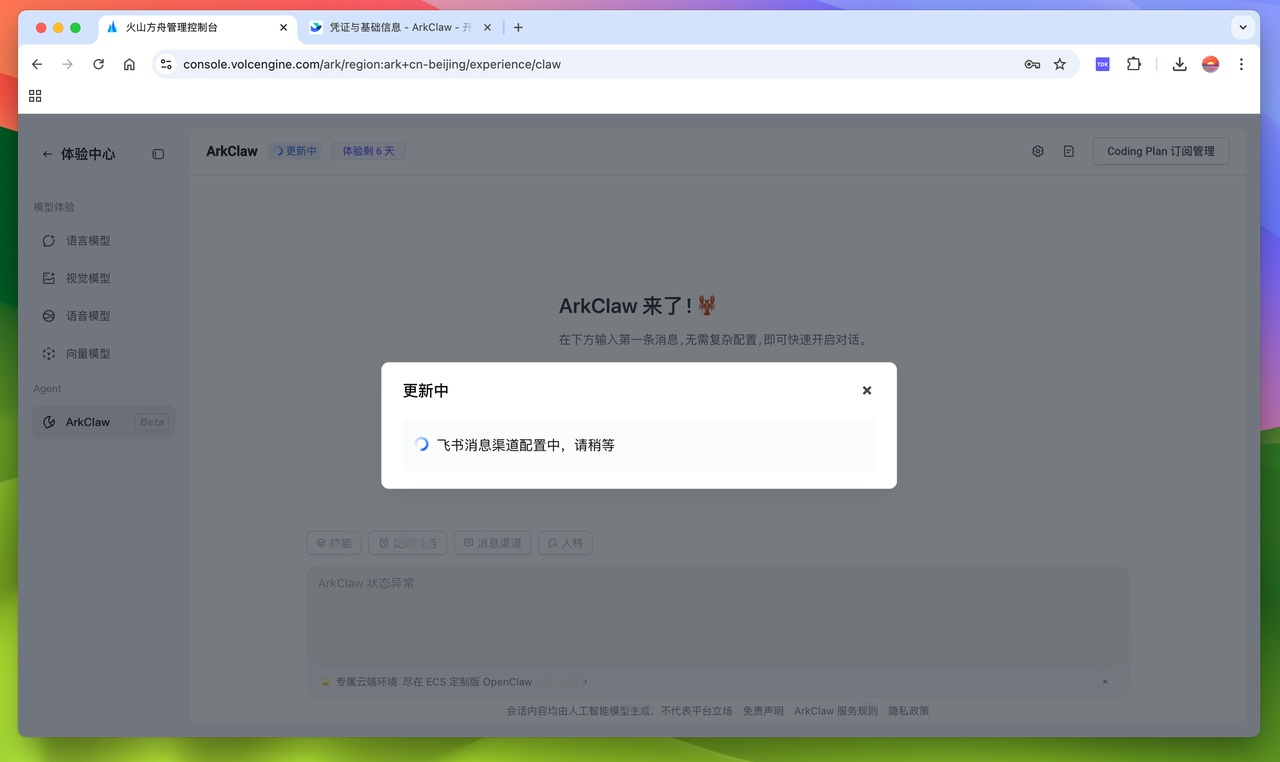The image size is (1280, 762).
Task: Open ArkClaw settings gear icon
Action: point(1037,150)
